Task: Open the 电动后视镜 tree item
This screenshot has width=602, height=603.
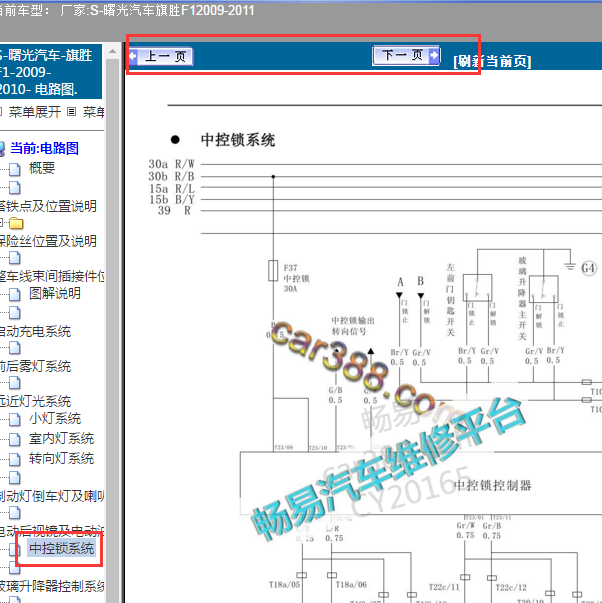Action: click(52, 531)
